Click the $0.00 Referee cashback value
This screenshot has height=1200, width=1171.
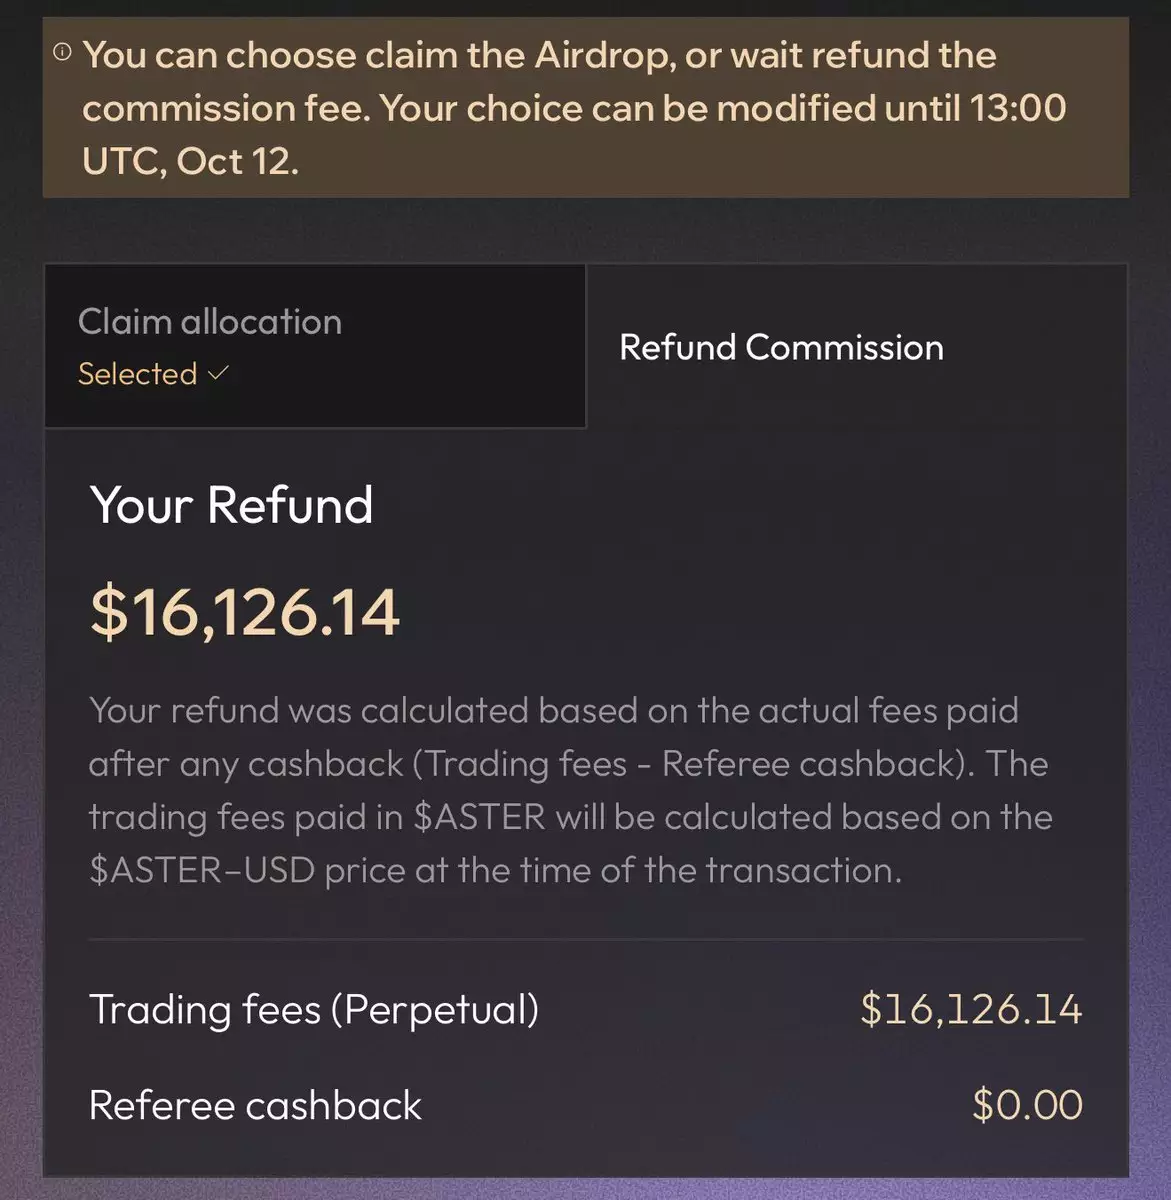click(1027, 1106)
